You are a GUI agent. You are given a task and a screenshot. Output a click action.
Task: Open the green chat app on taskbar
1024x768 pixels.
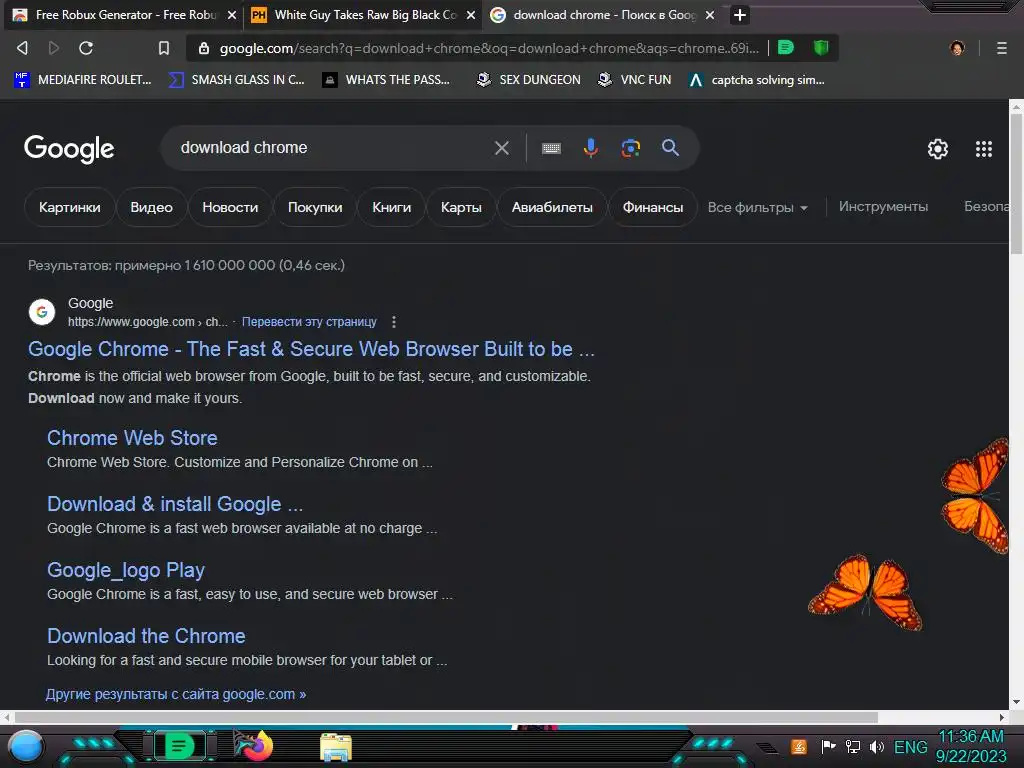click(x=178, y=746)
